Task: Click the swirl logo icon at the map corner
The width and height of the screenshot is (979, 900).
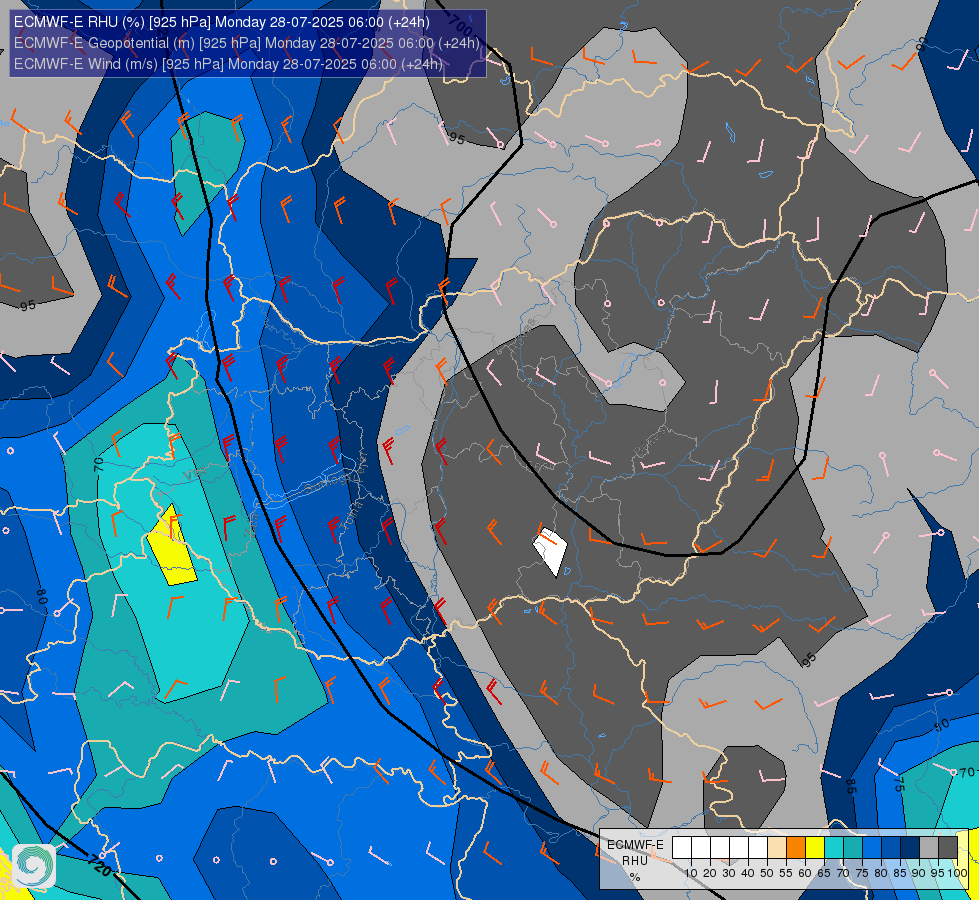Action: click(x=34, y=866)
